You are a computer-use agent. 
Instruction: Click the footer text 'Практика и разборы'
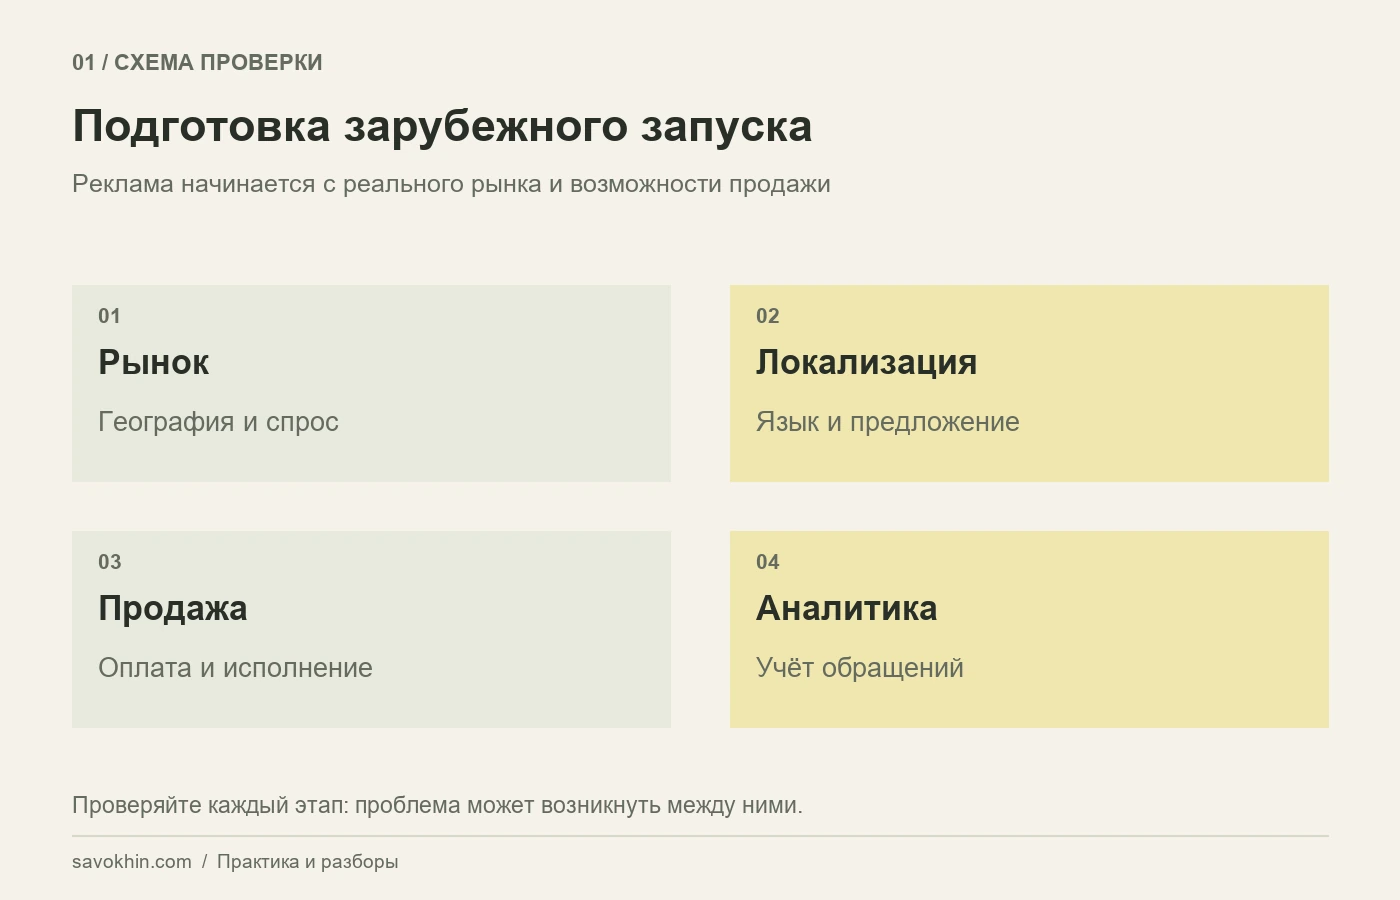pyautogui.click(x=307, y=862)
